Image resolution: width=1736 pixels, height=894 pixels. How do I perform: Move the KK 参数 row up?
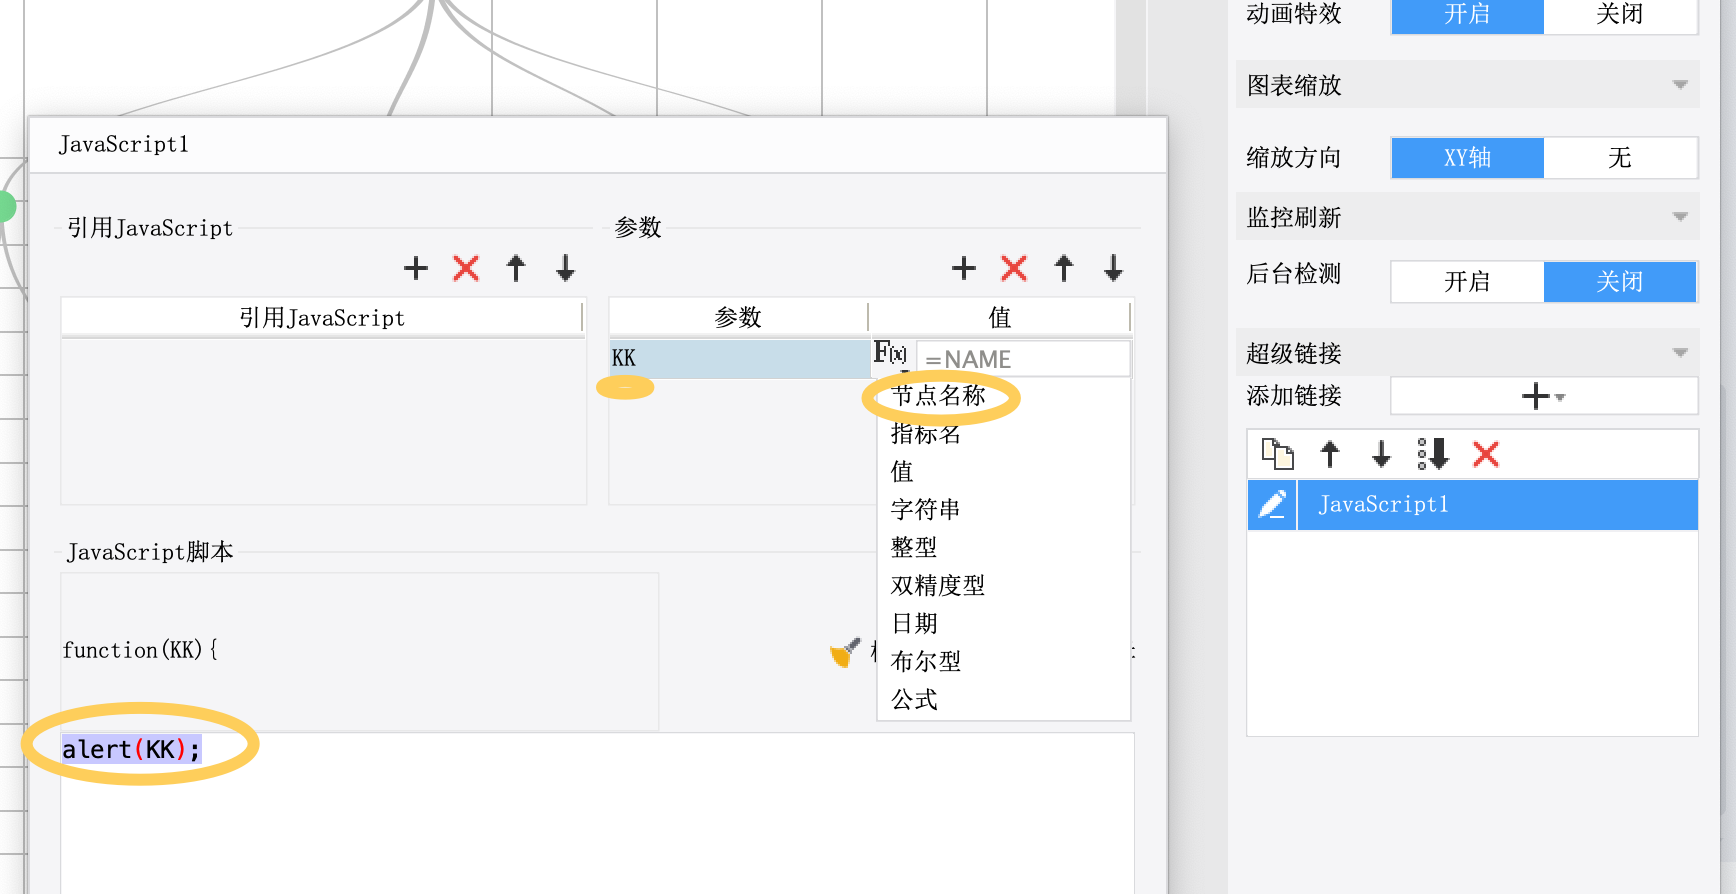1064,268
